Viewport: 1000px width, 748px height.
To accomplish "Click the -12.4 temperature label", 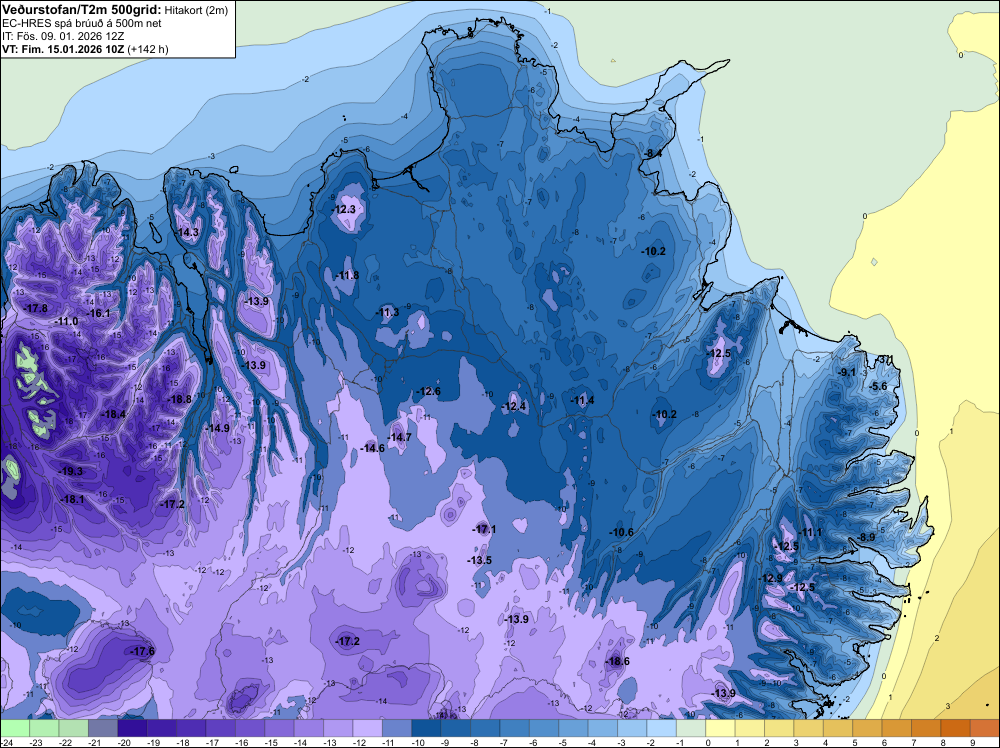I will click(x=513, y=406).
